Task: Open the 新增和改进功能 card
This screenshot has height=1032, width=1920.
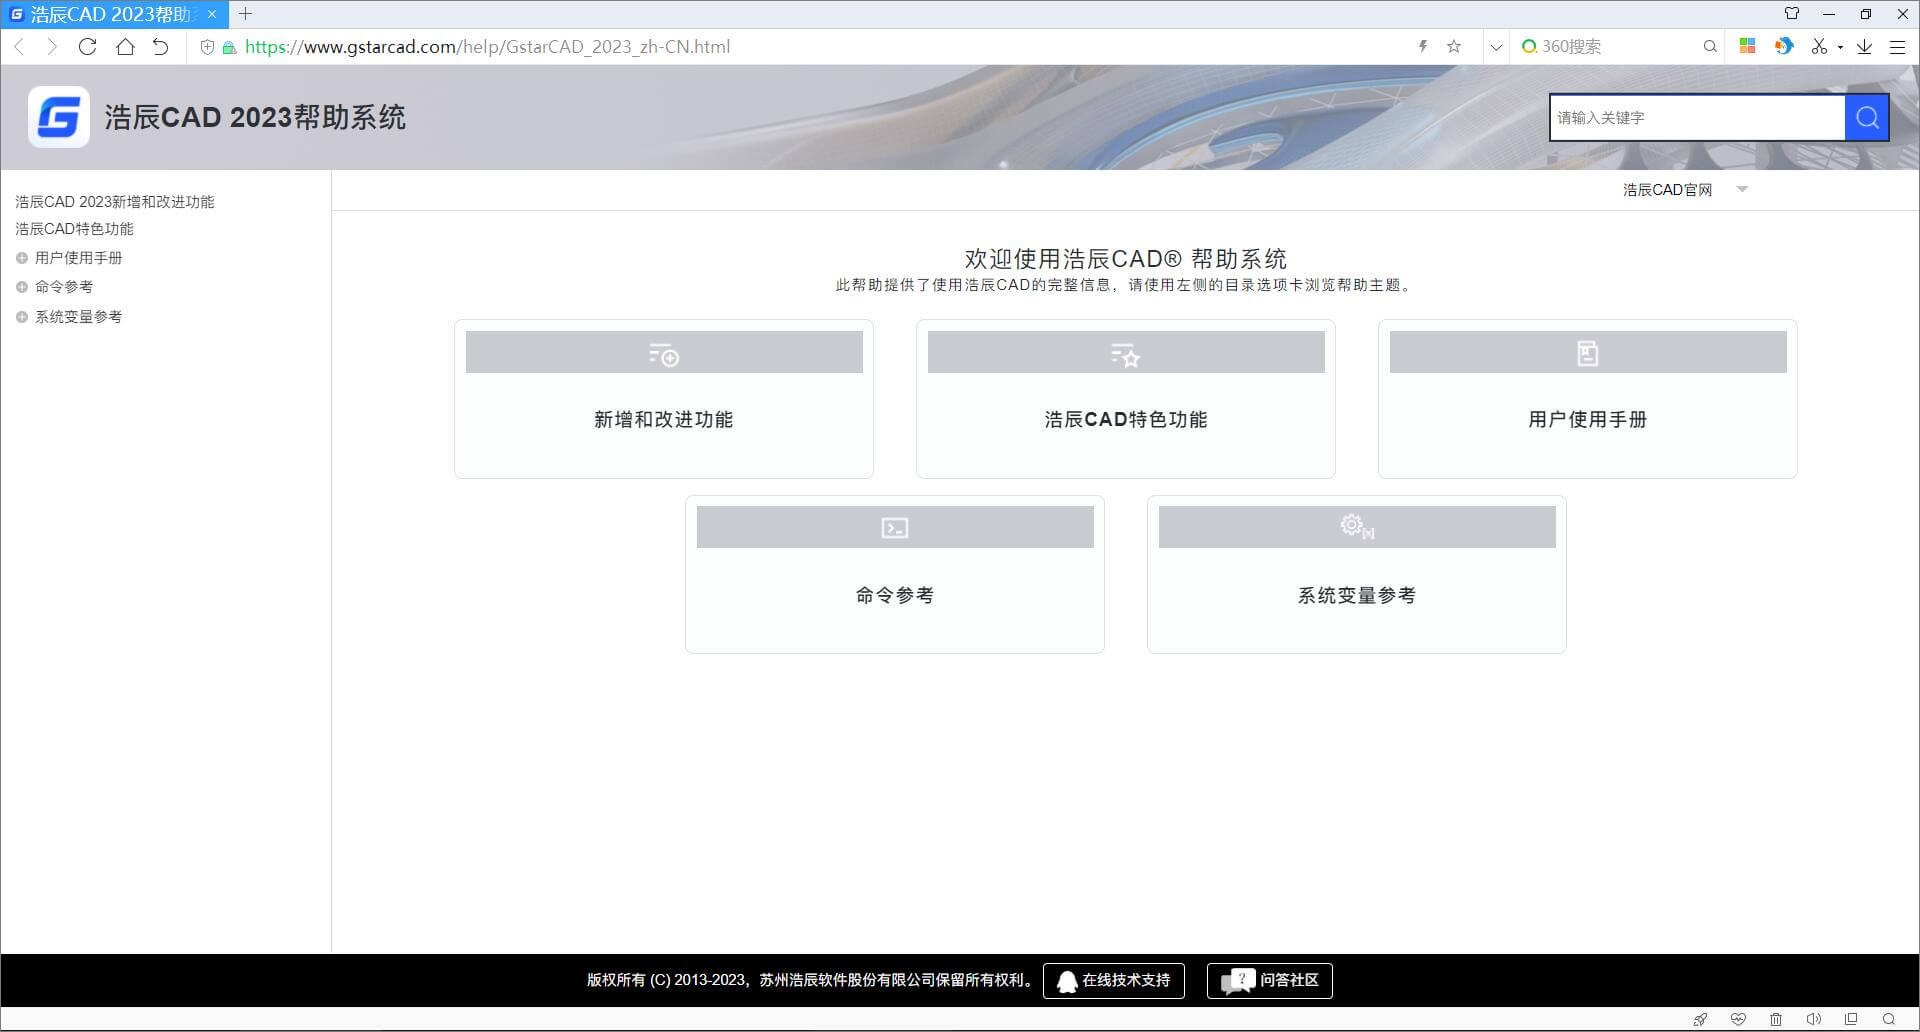Action: [x=664, y=399]
